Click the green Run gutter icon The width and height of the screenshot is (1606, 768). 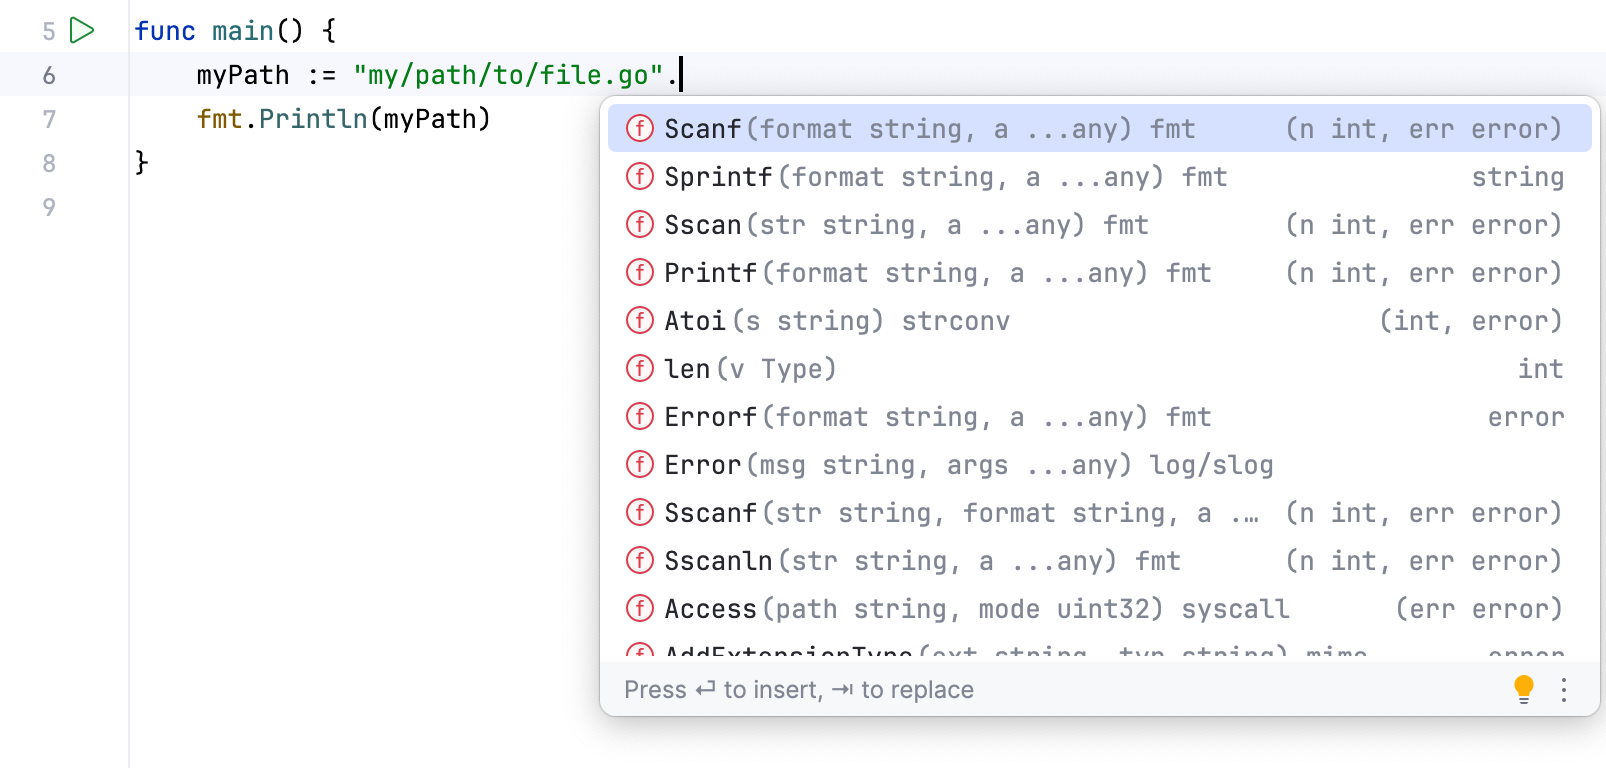tap(82, 31)
